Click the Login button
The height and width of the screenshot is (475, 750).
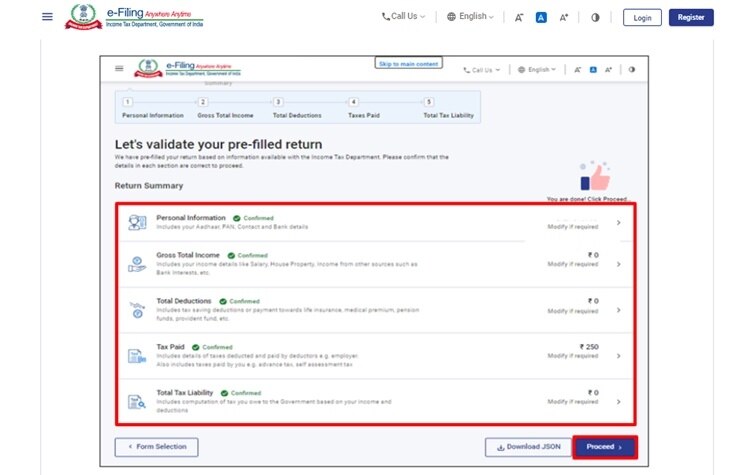coord(642,17)
